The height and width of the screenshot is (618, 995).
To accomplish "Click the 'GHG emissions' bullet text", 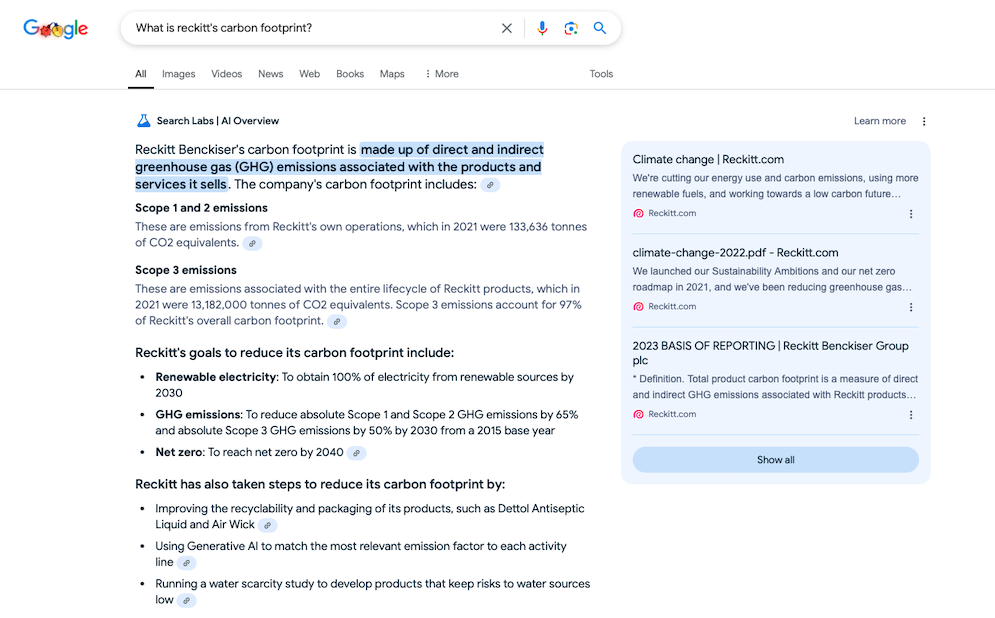I will [199, 415].
